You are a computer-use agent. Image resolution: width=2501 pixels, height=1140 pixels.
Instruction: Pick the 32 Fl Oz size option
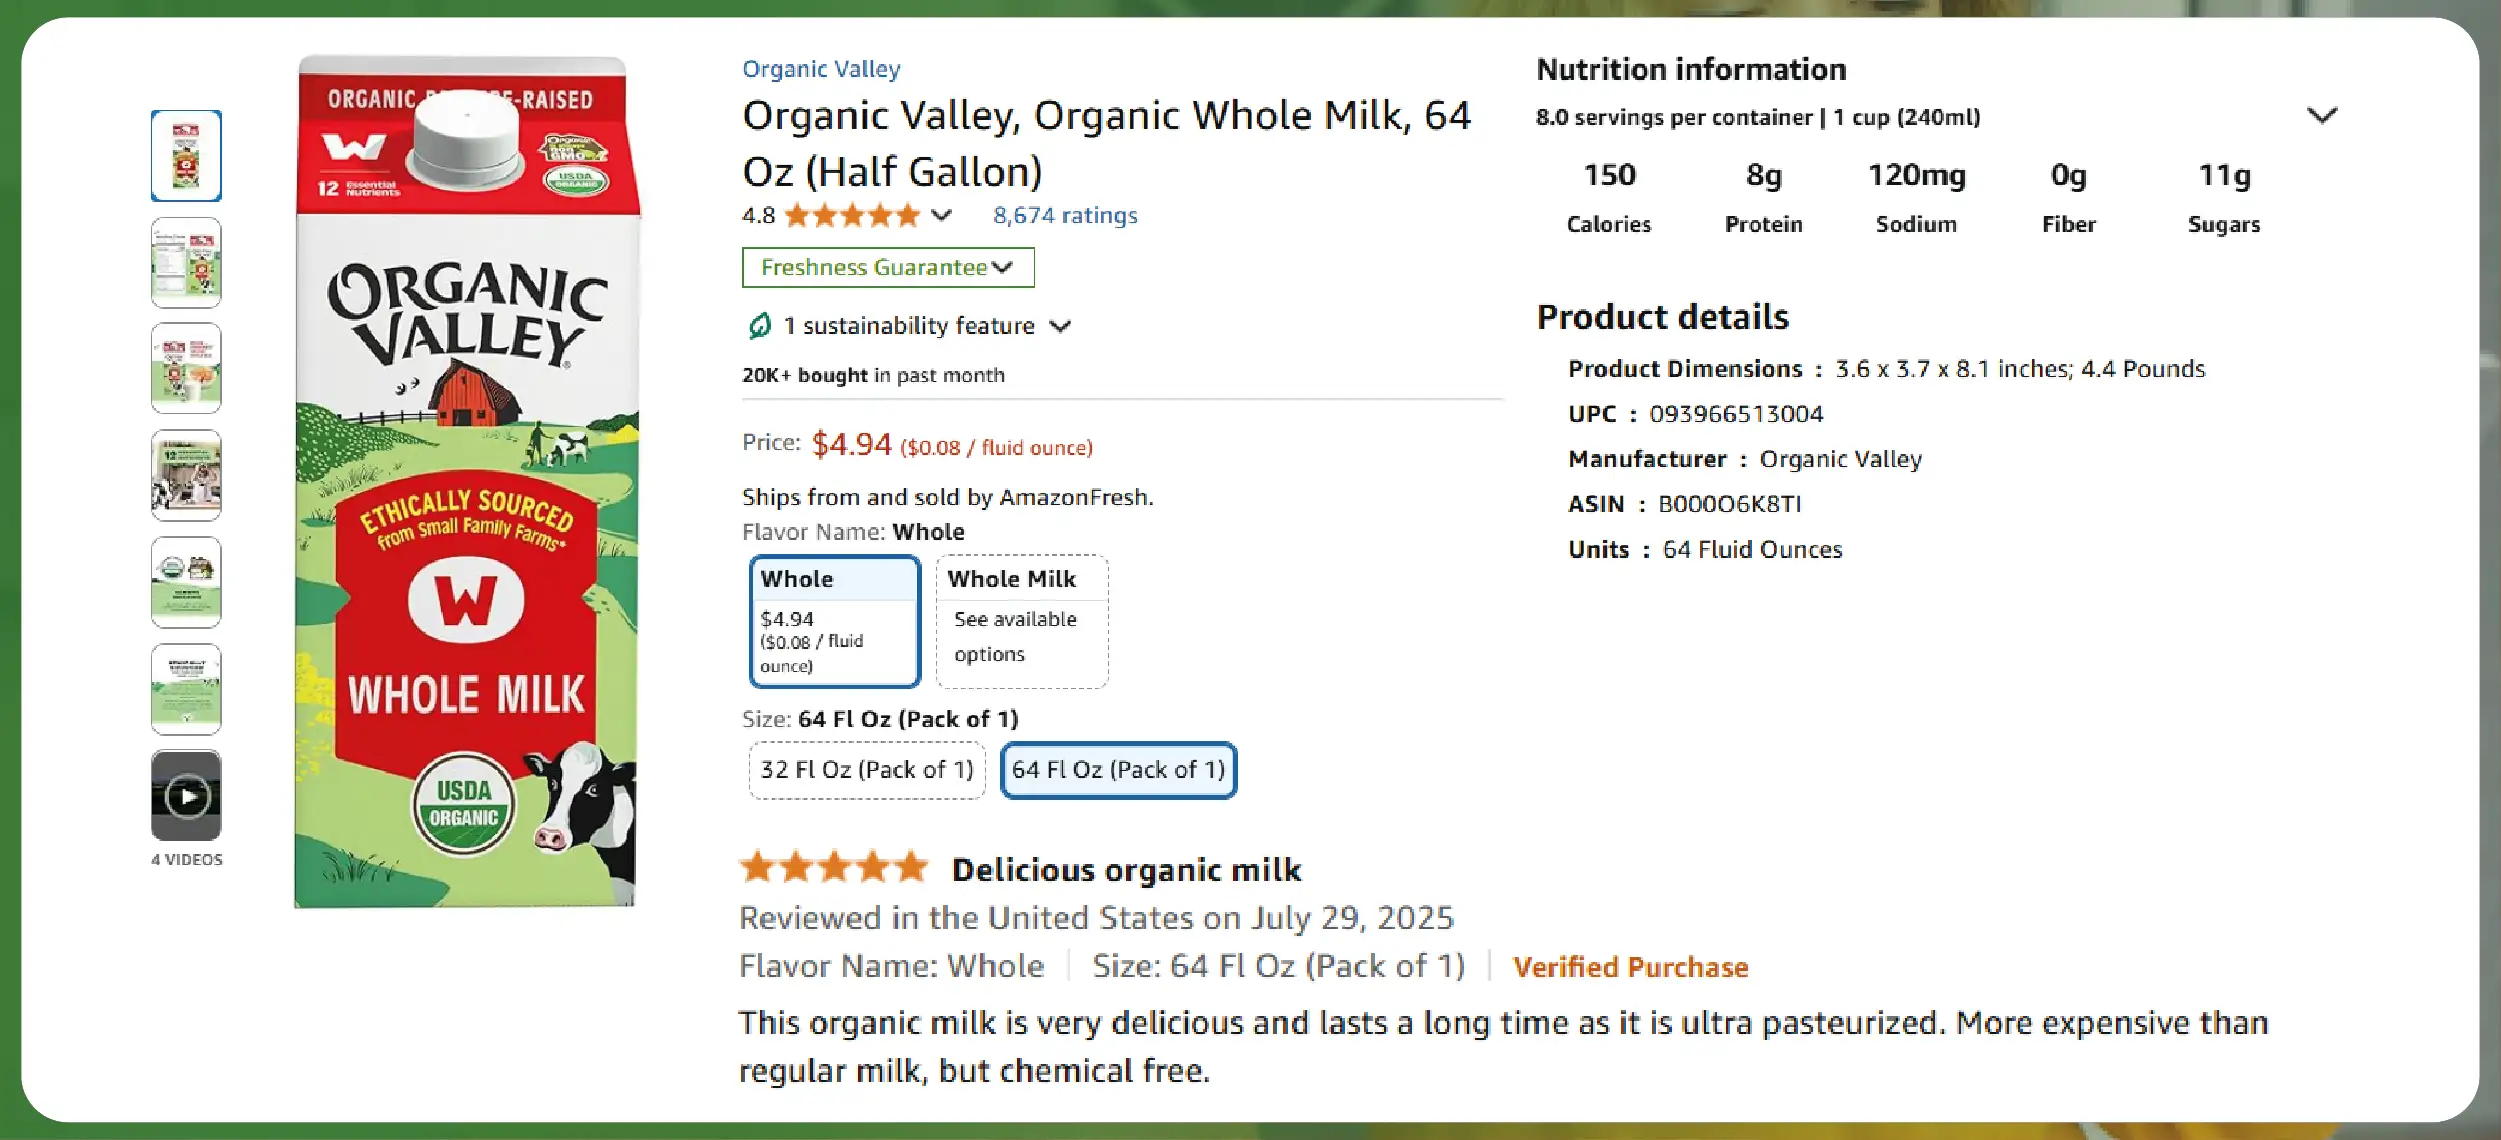(866, 770)
